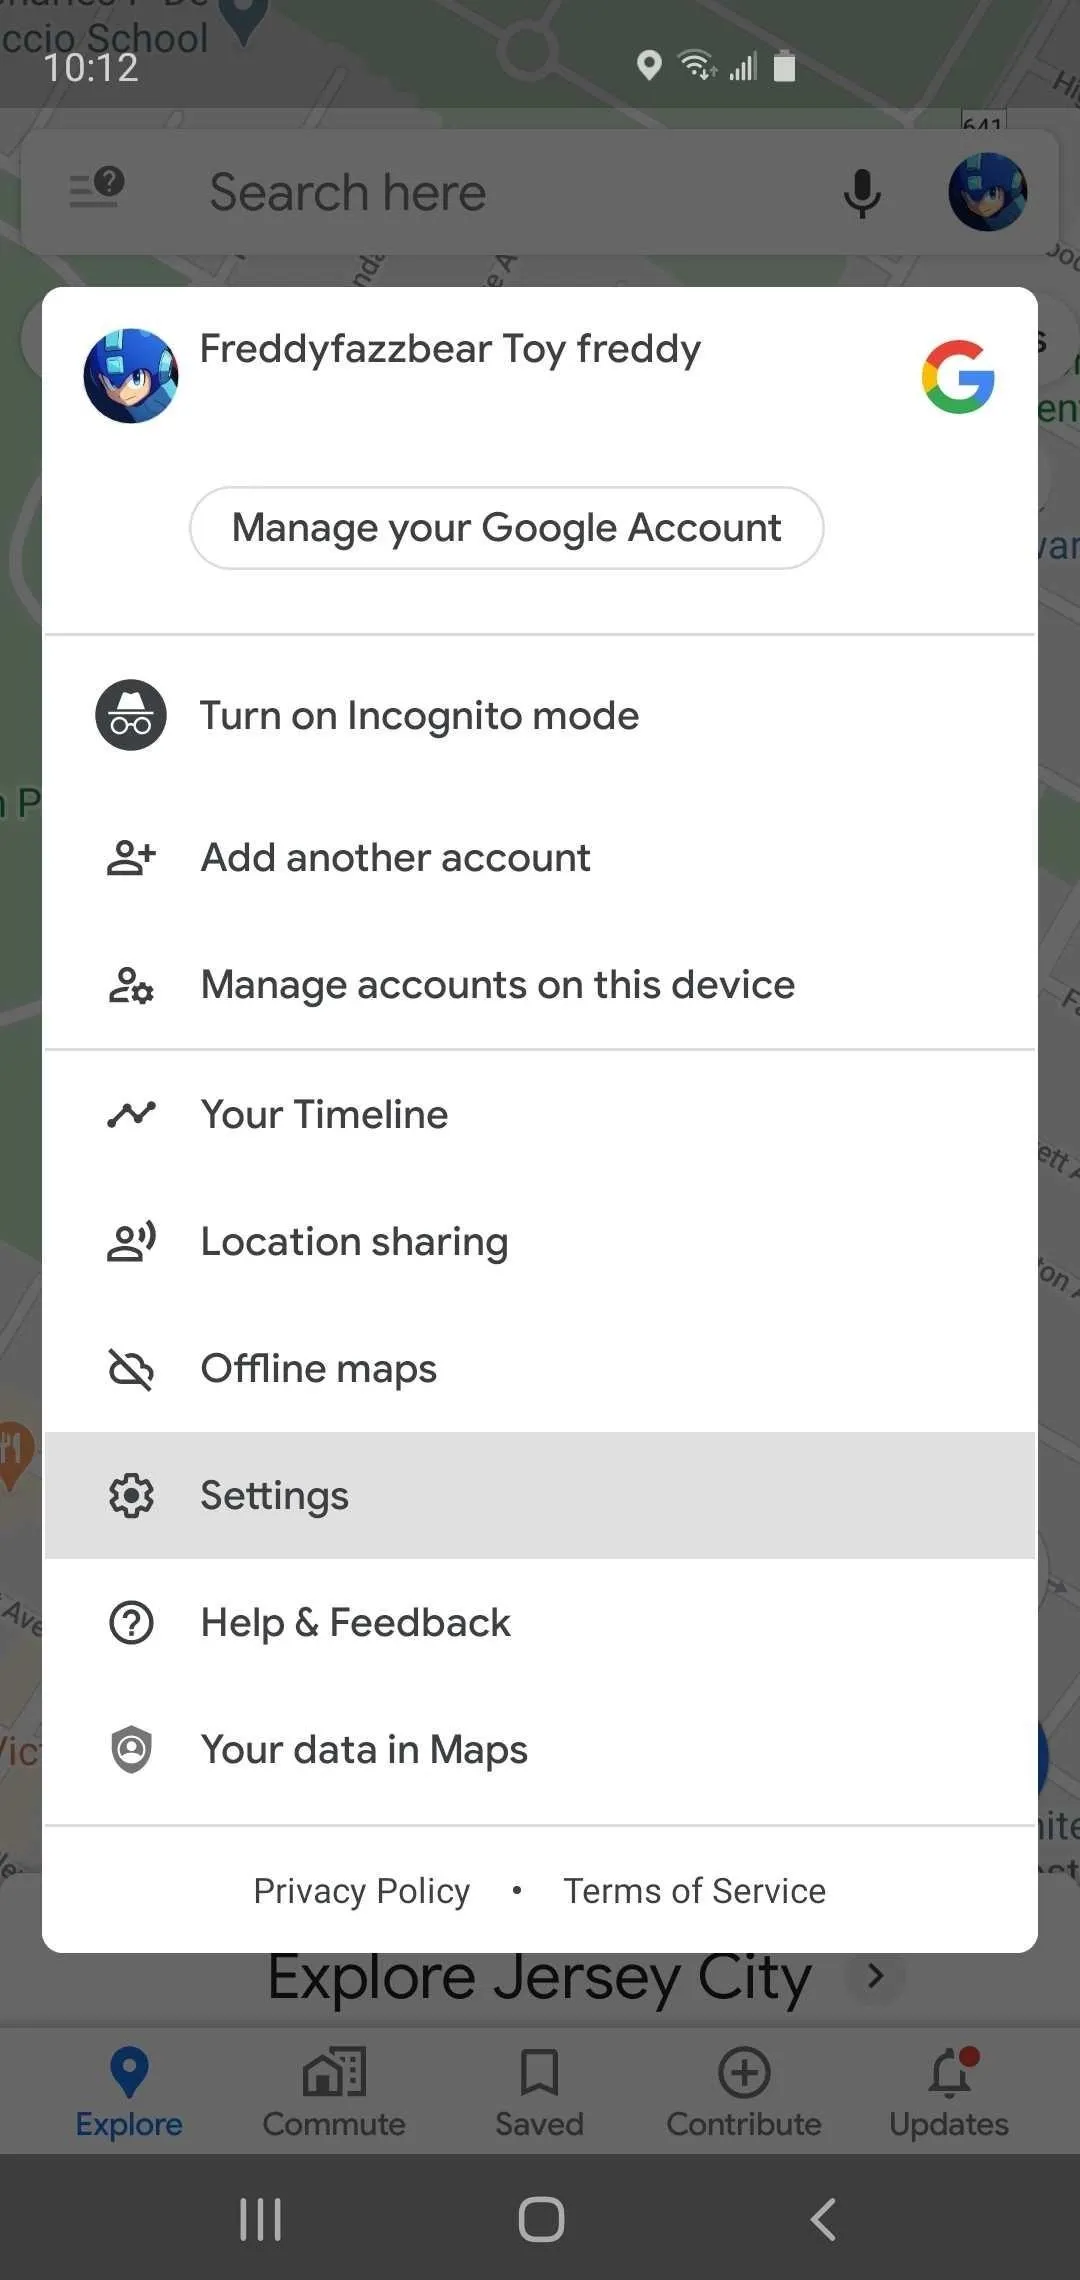
Task: Click Manage your Google Account button
Action: coord(507,528)
